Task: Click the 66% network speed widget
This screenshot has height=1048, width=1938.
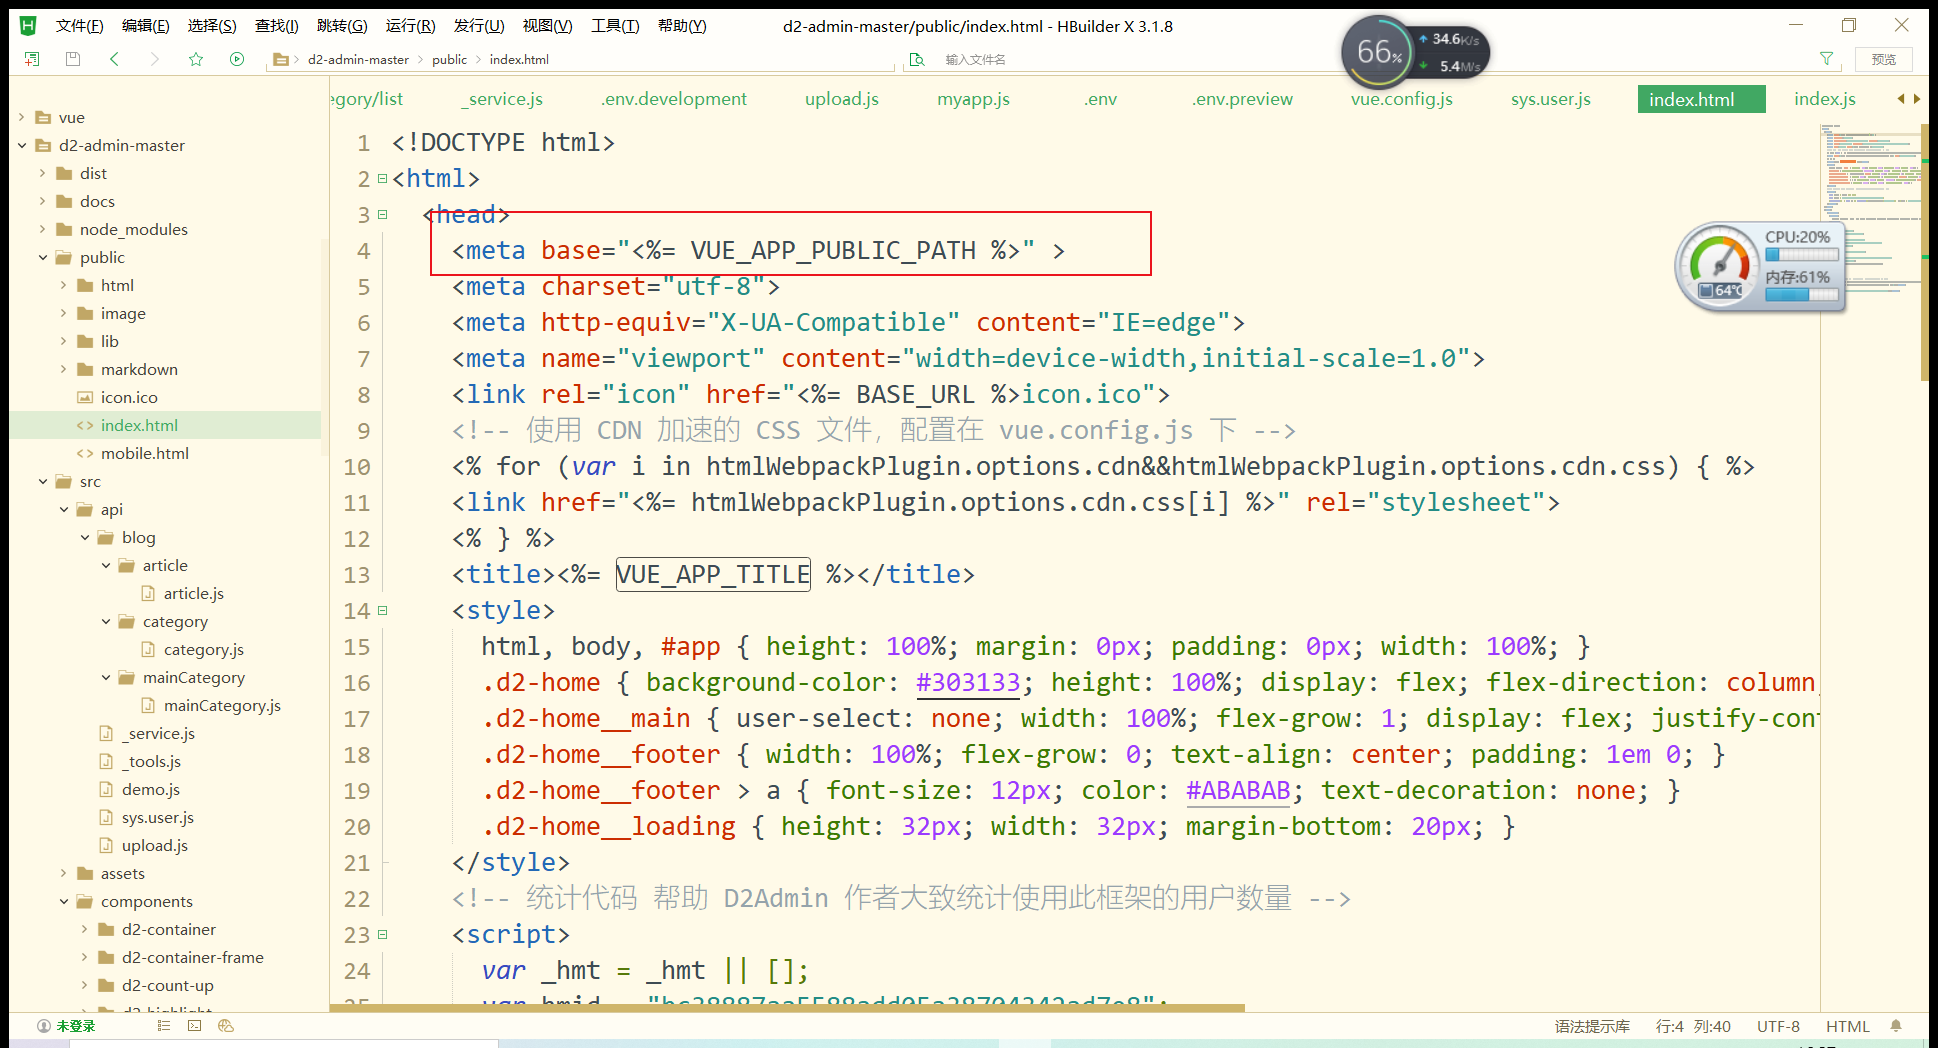Action: point(1415,52)
